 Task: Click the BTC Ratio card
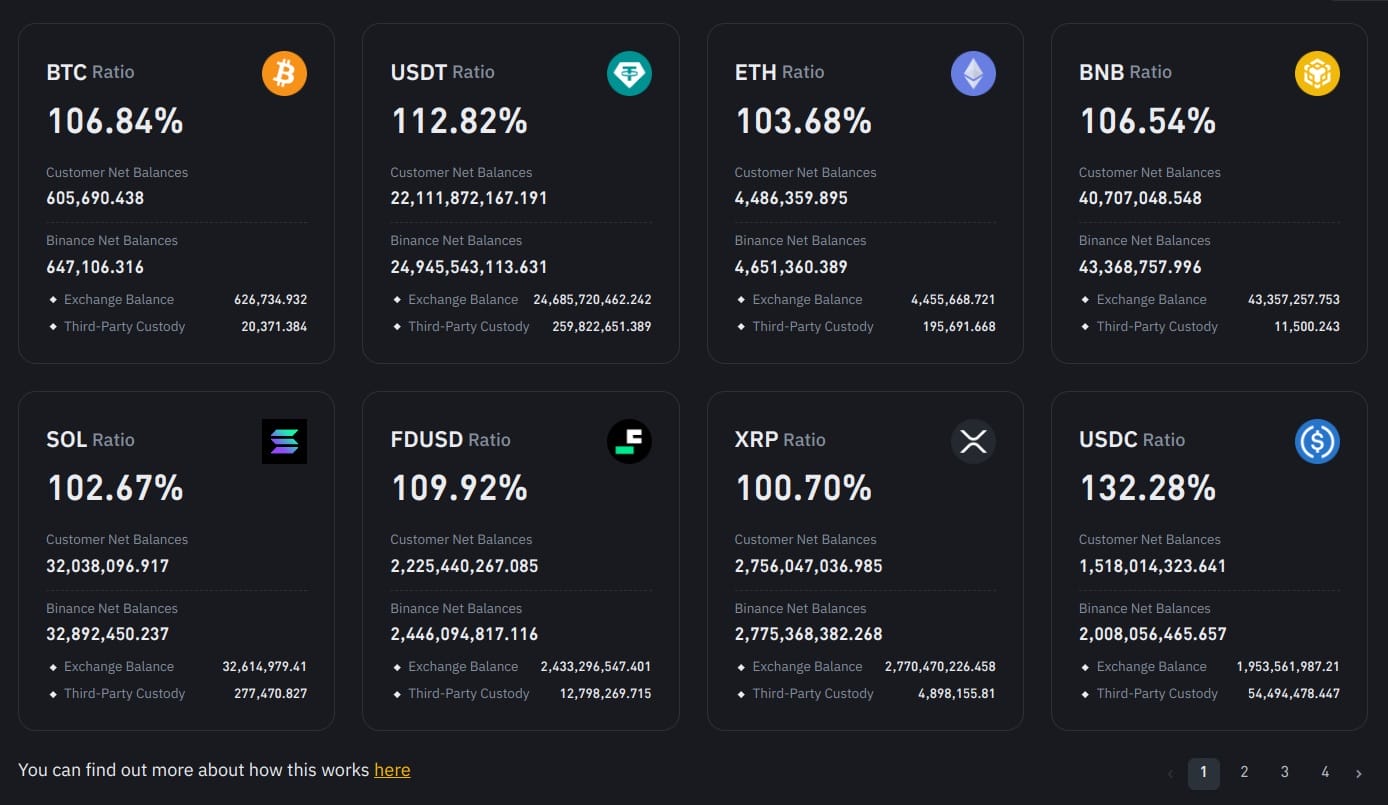click(176, 192)
